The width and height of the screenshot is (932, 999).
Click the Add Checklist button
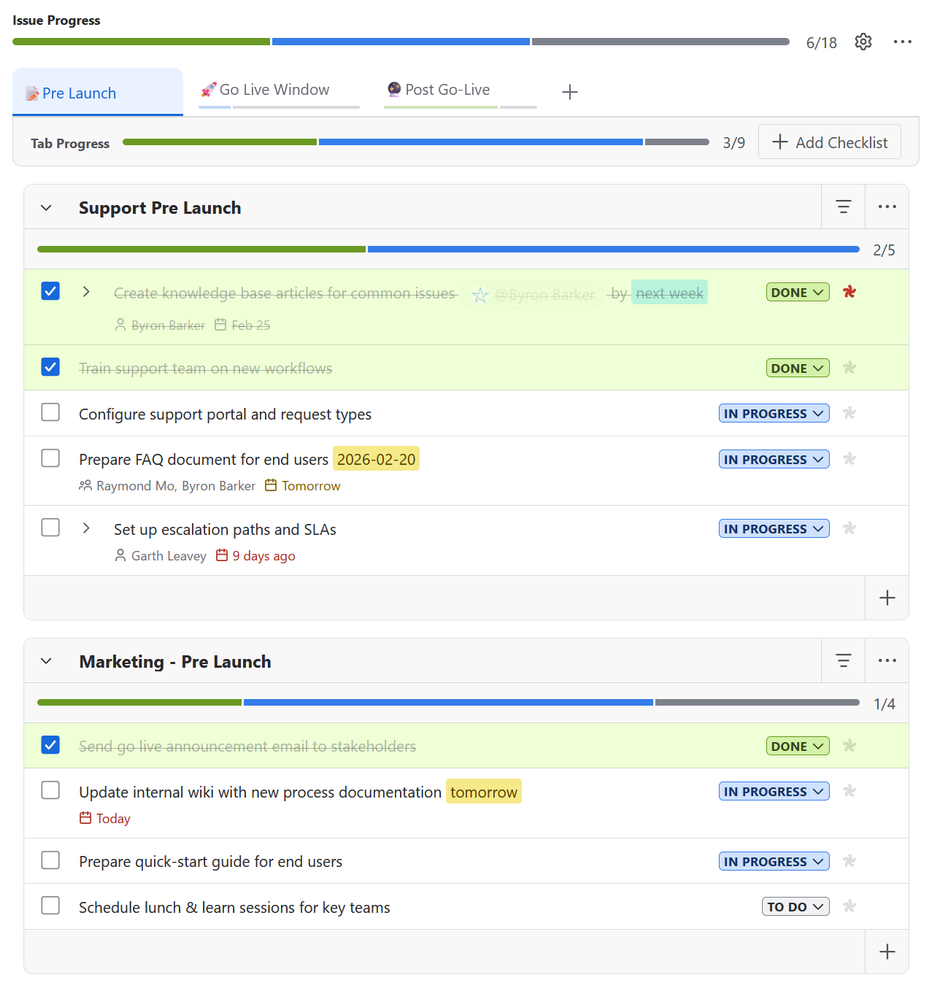pos(829,142)
